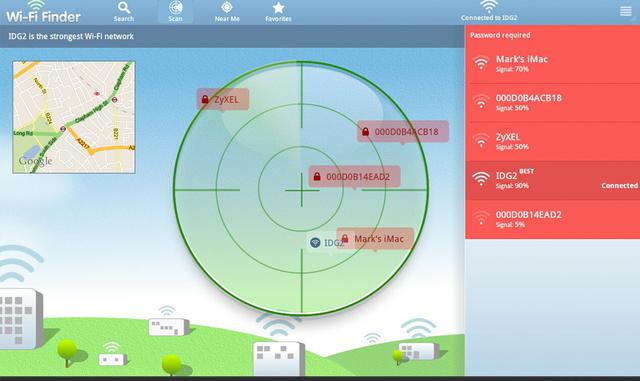Viewport: 640px width, 381px height.
Task: Click the lock icon on Mark's iMac marker
Action: [x=345, y=238]
